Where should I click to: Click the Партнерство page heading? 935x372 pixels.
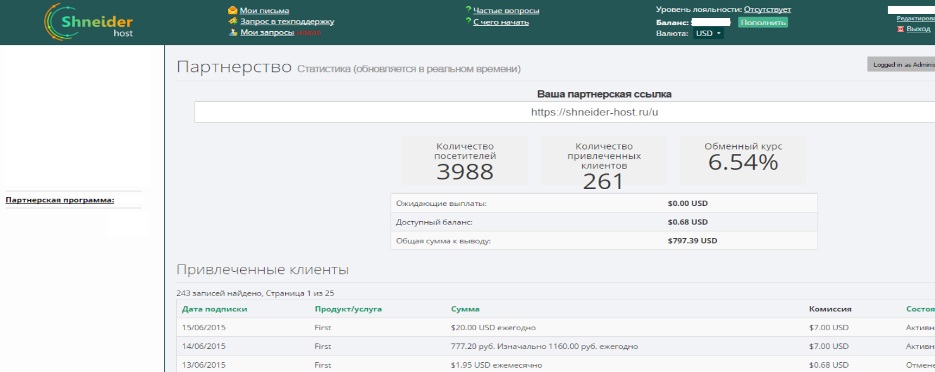coord(234,67)
